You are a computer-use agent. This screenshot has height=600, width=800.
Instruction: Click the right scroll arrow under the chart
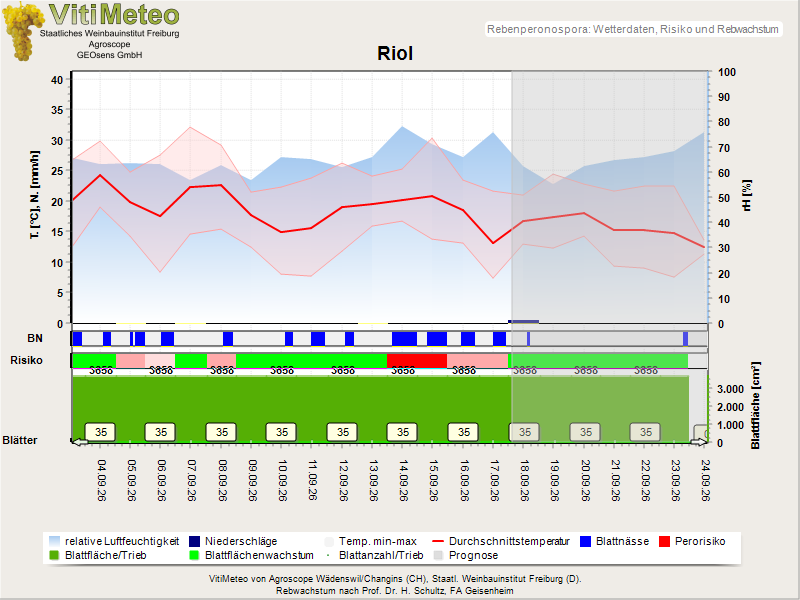point(699,442)
